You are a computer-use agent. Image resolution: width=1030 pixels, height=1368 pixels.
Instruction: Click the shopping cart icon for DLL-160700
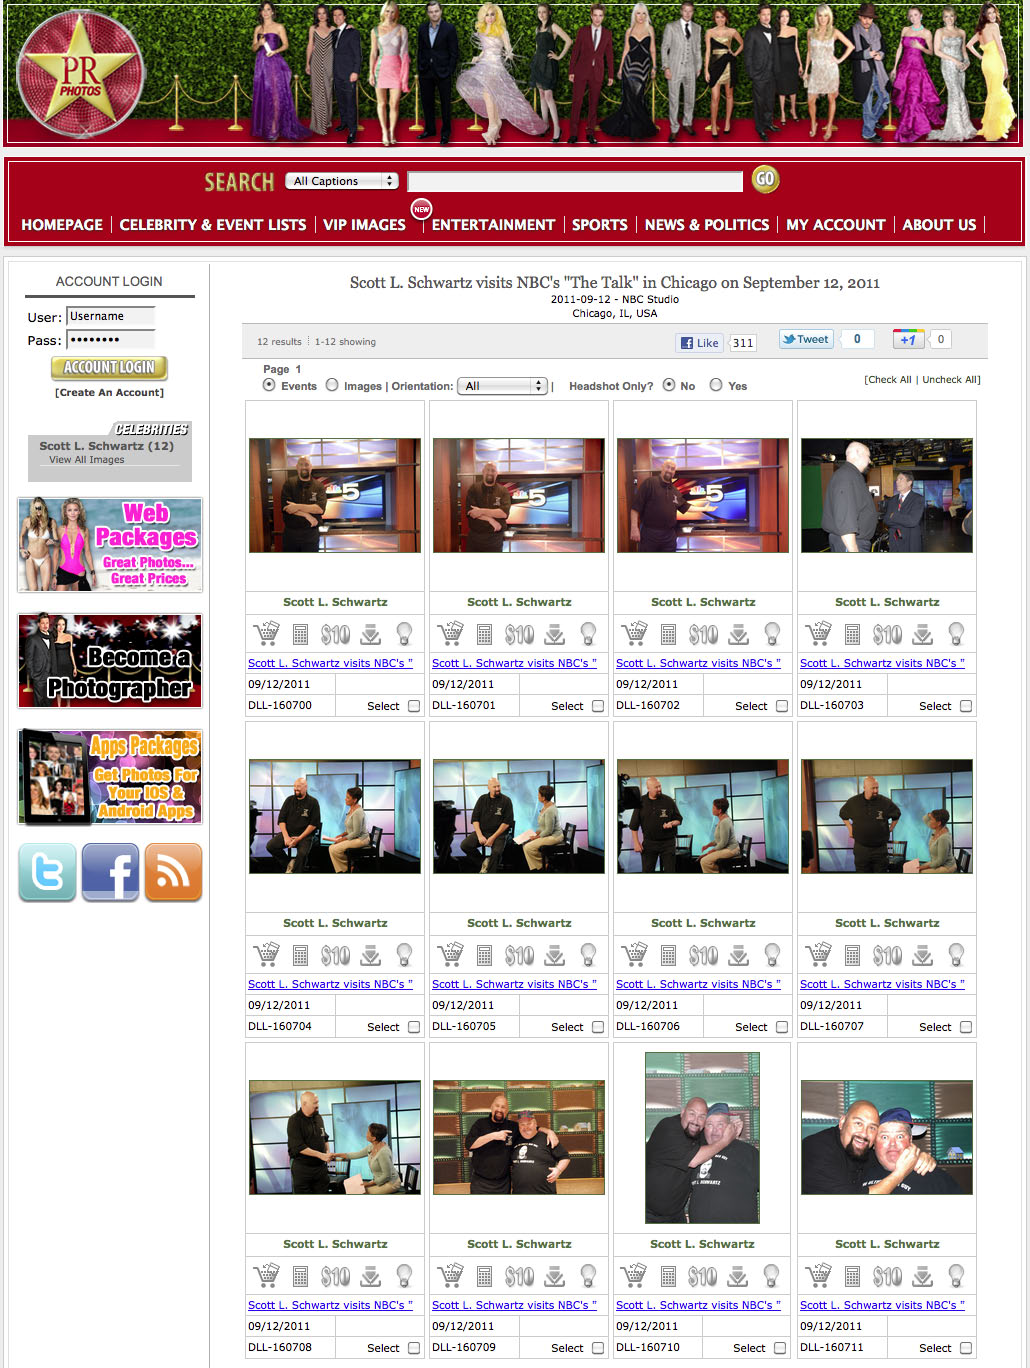click(x=266, y=633)
